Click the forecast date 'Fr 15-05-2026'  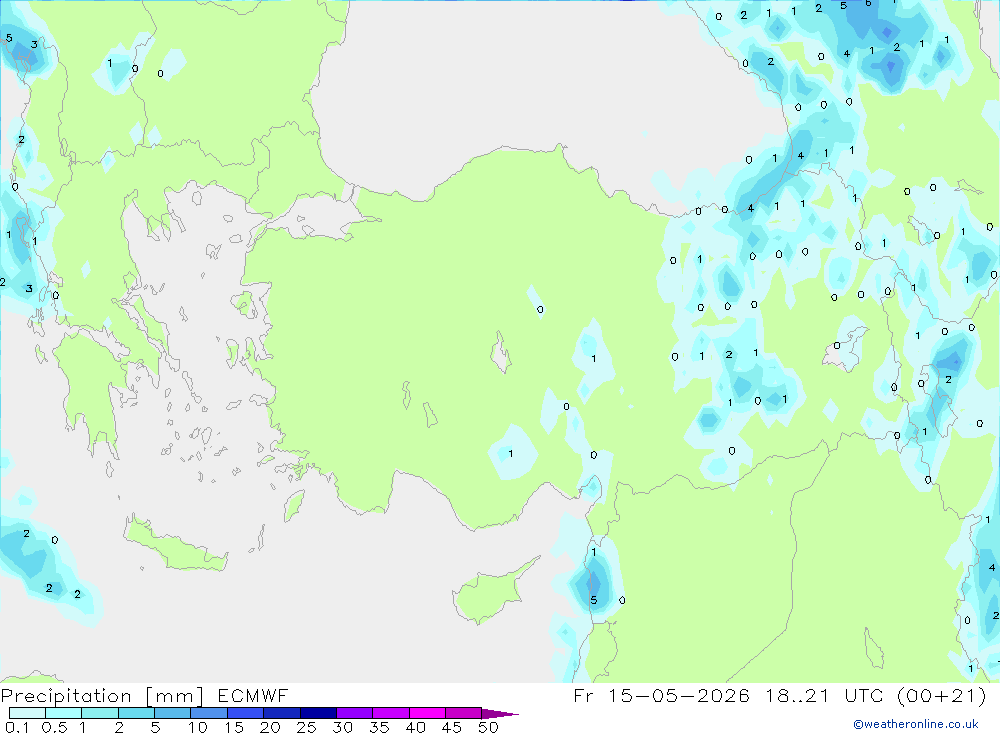(661, 695)
